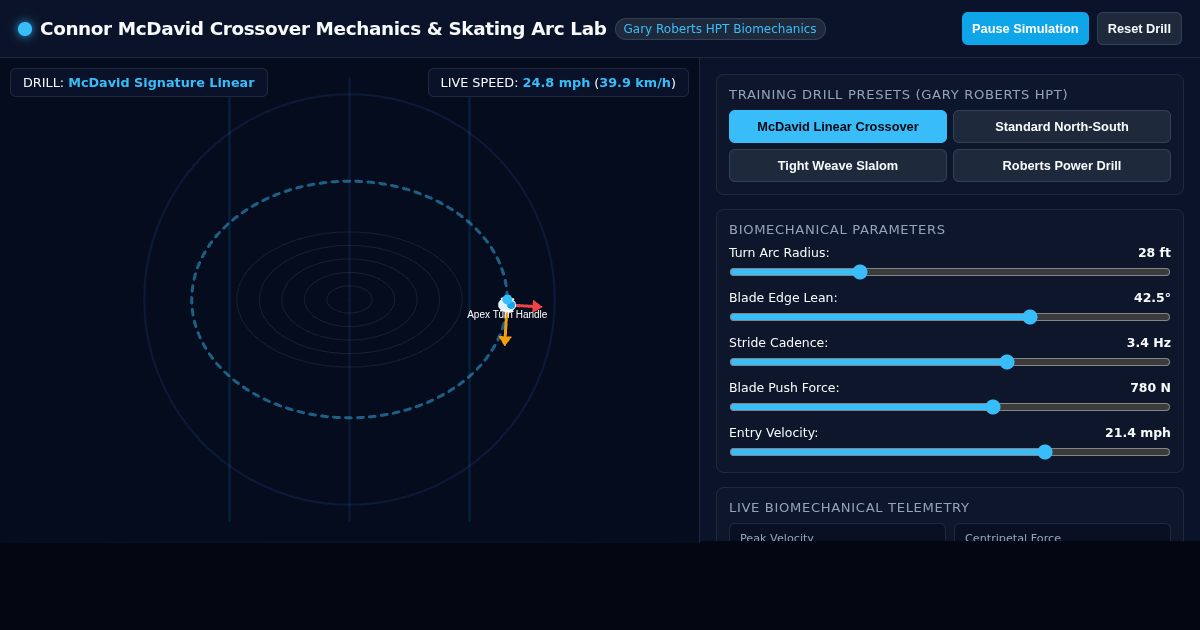
Task: Click the 780 N push force value
Action: [x=1150, y=388]
